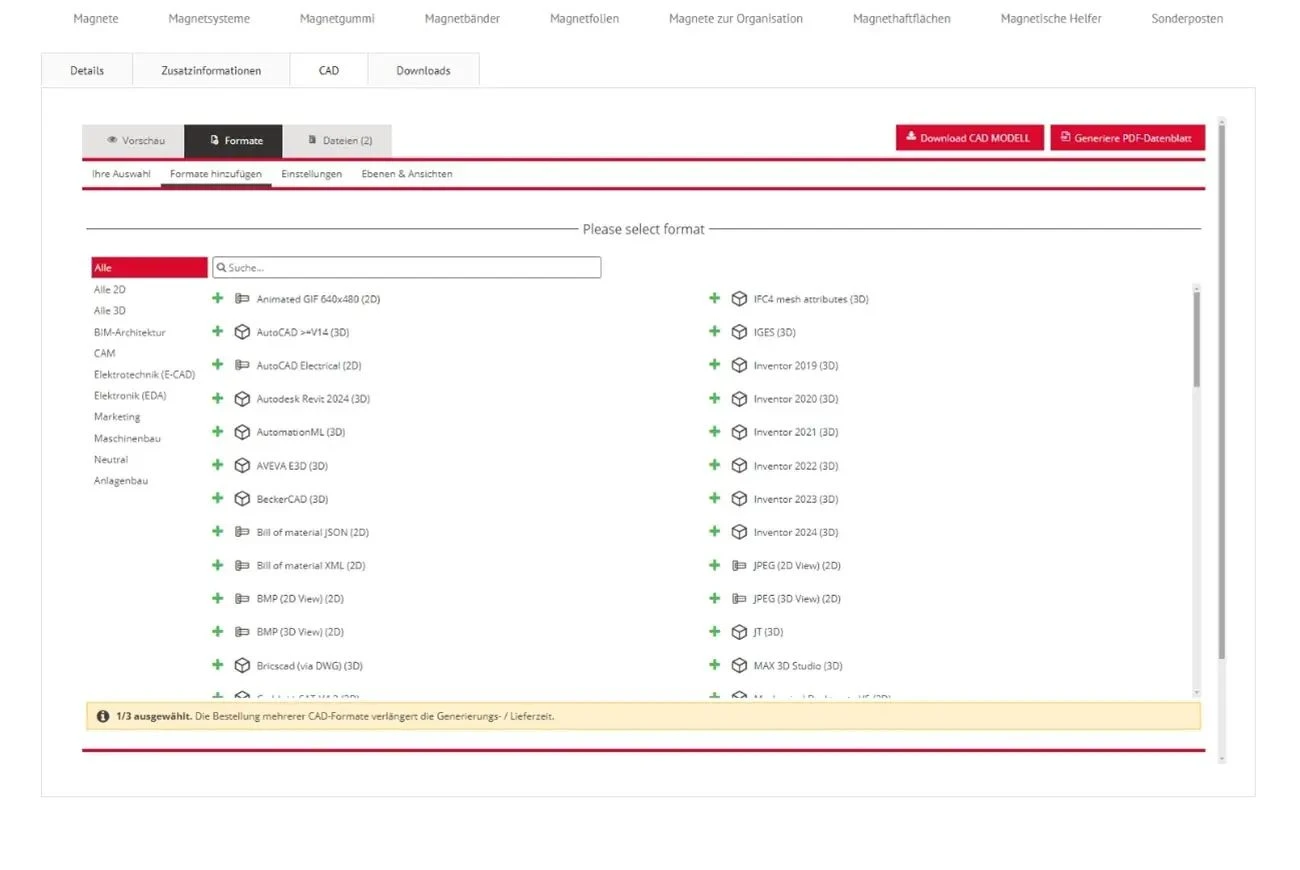The image size is (1300, 870).
Task: Add BMP (3D View) with plus icon
Action: click(x=217, y=632)
